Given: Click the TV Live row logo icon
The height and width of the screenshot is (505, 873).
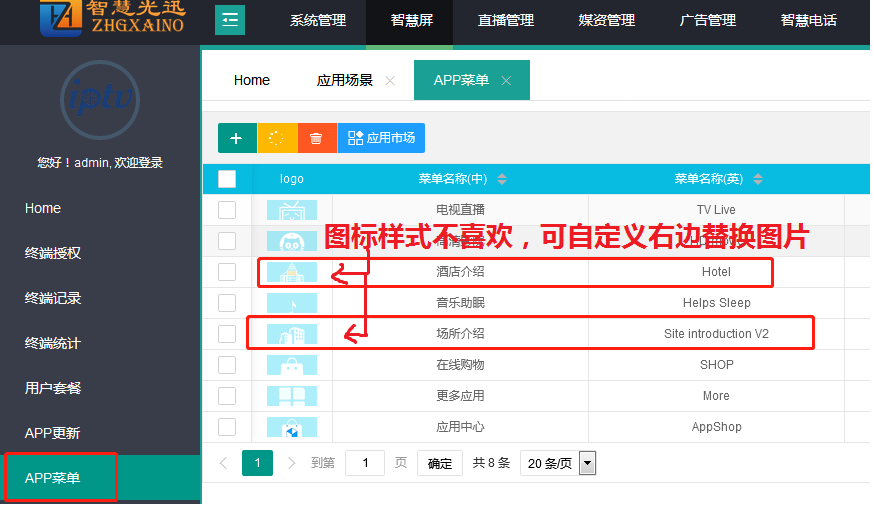Looking at the screenshot, I should tap(292, 210).
